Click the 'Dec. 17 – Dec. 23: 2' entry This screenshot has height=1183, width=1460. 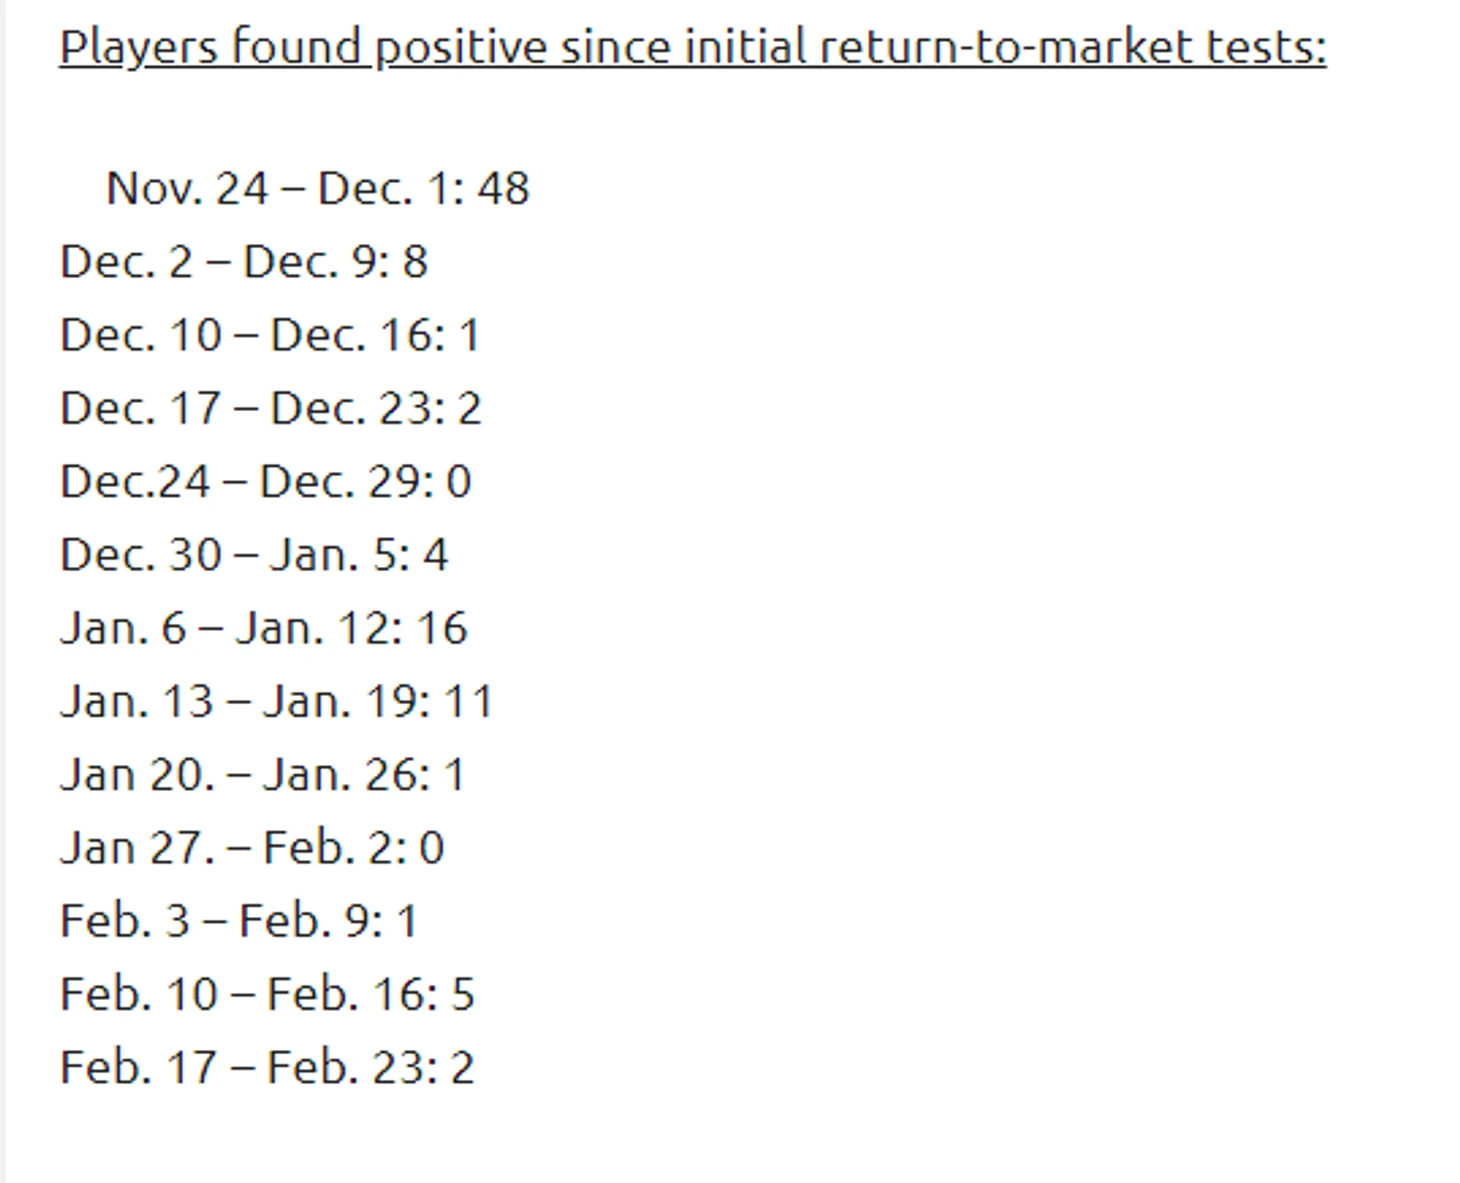(271, 408)
